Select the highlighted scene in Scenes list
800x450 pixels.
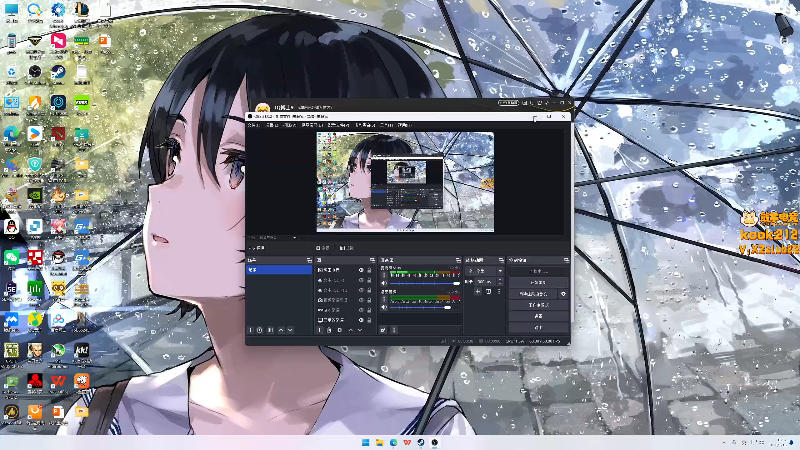[279, 270]
